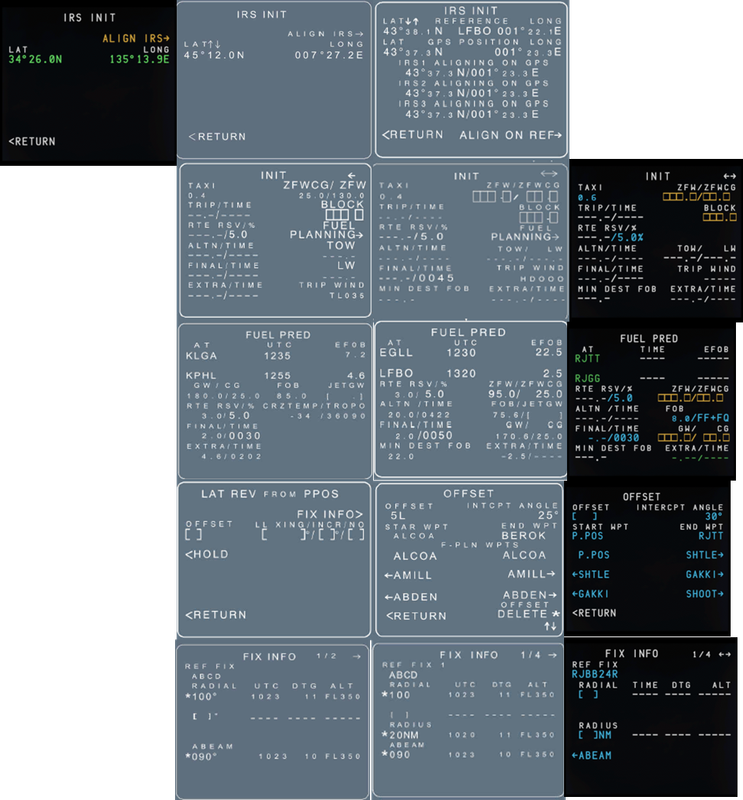
Task: Select intercept angle 30° on black OFFSET page
Action: (x=714, y=516)
